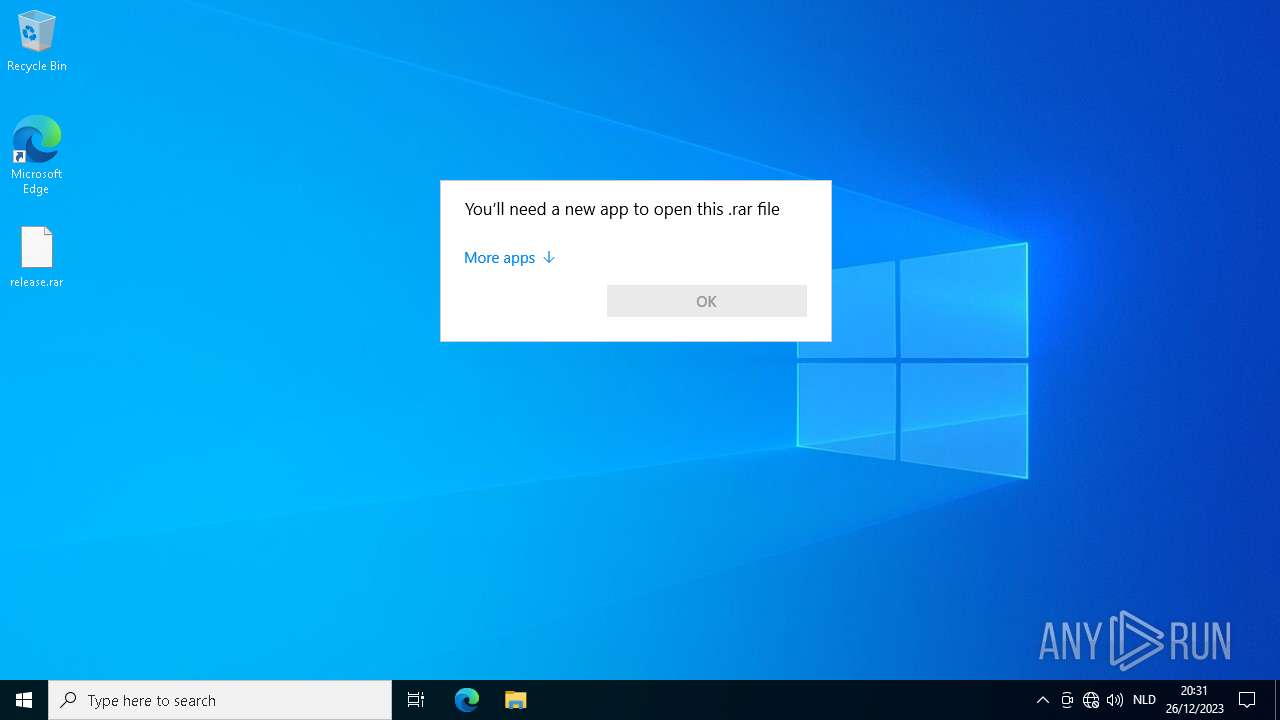Select the release.rar file on desktop

click(x=37, y=257)
